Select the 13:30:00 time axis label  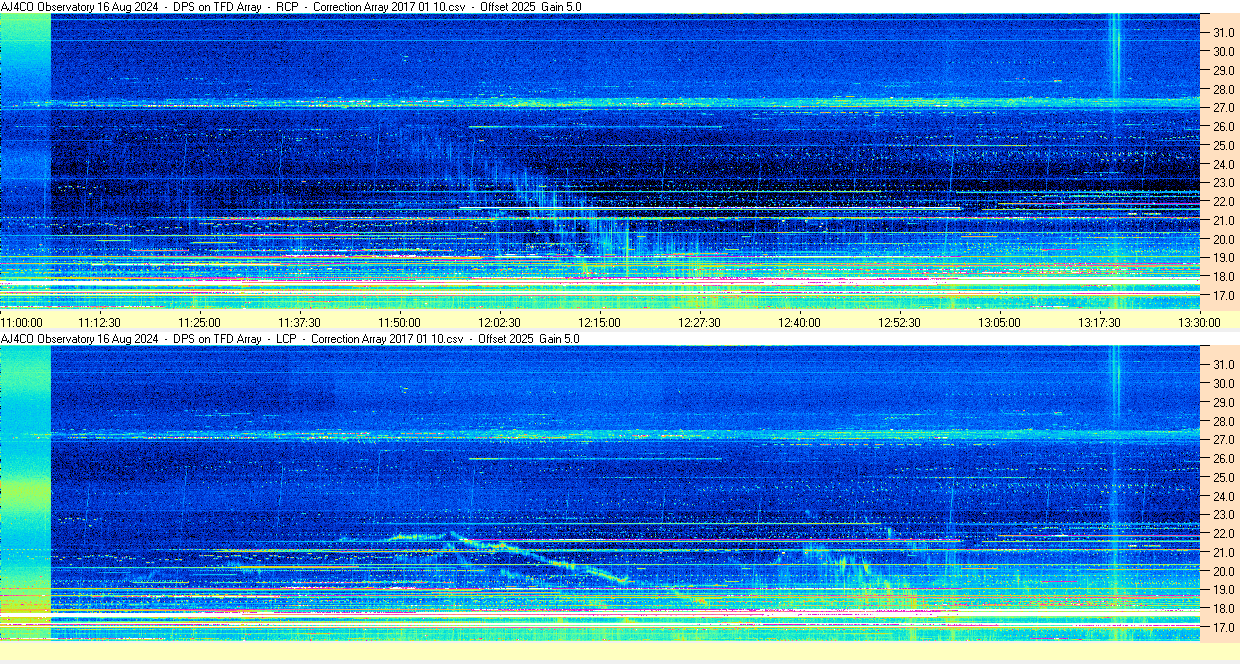(x=1199, y=322)
